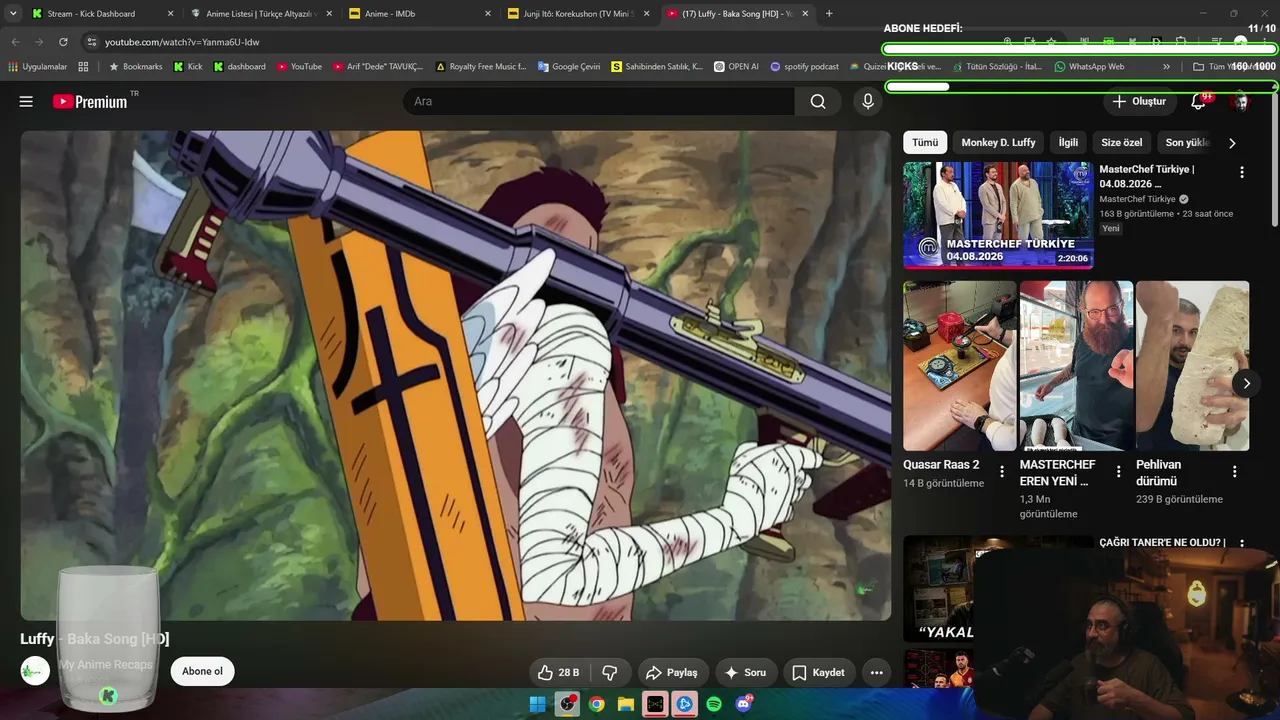
Task: Open File Explorer from taskbar
Action: click(x=626, y=704)
